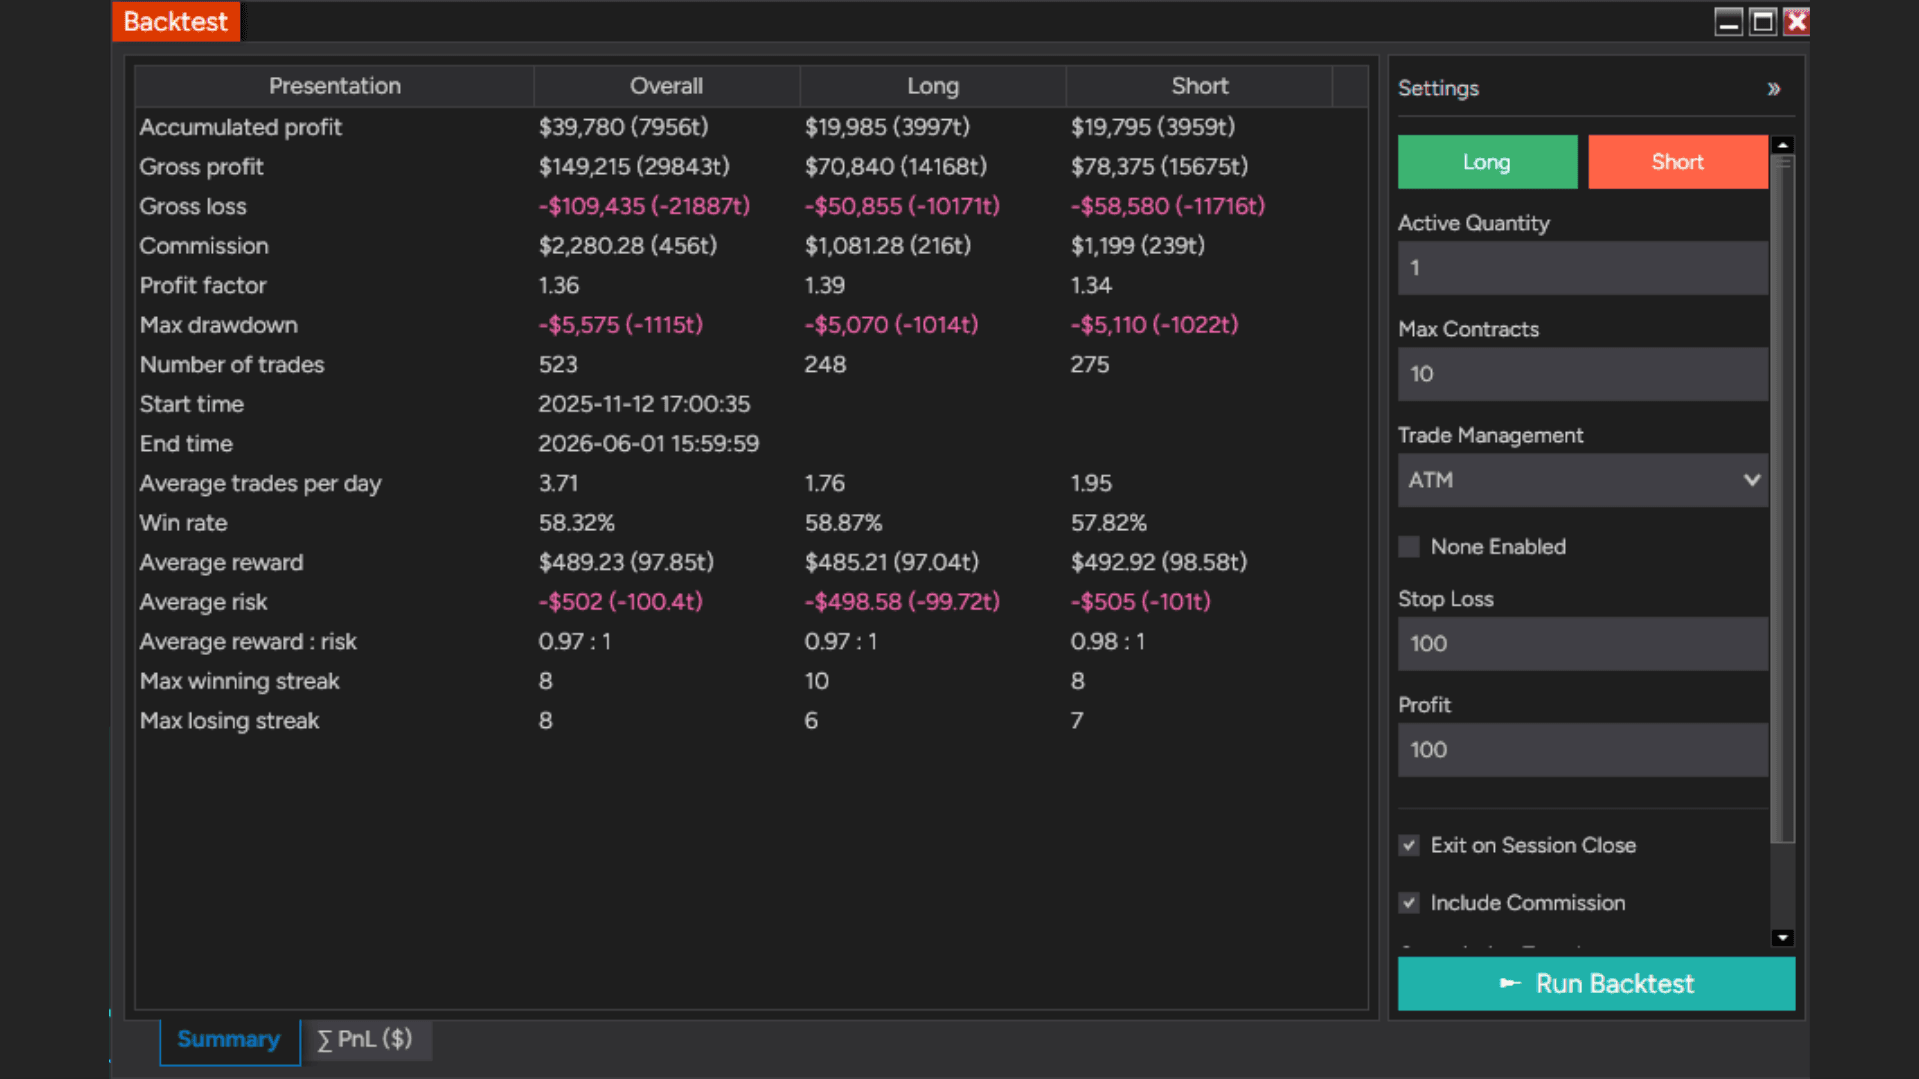
Task: Minimize the Backtest window
Action: coord(1728,22)
